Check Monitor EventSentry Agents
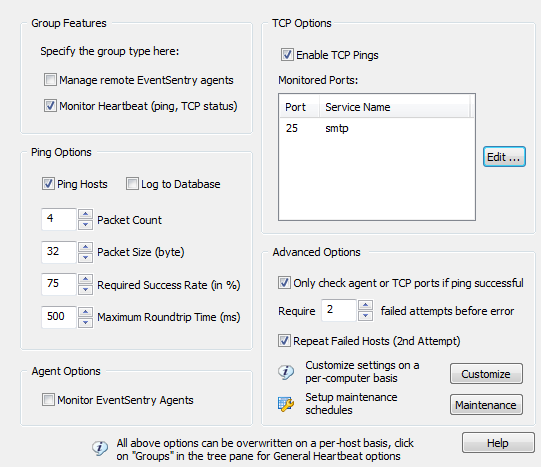 click(x=48, y=400)
